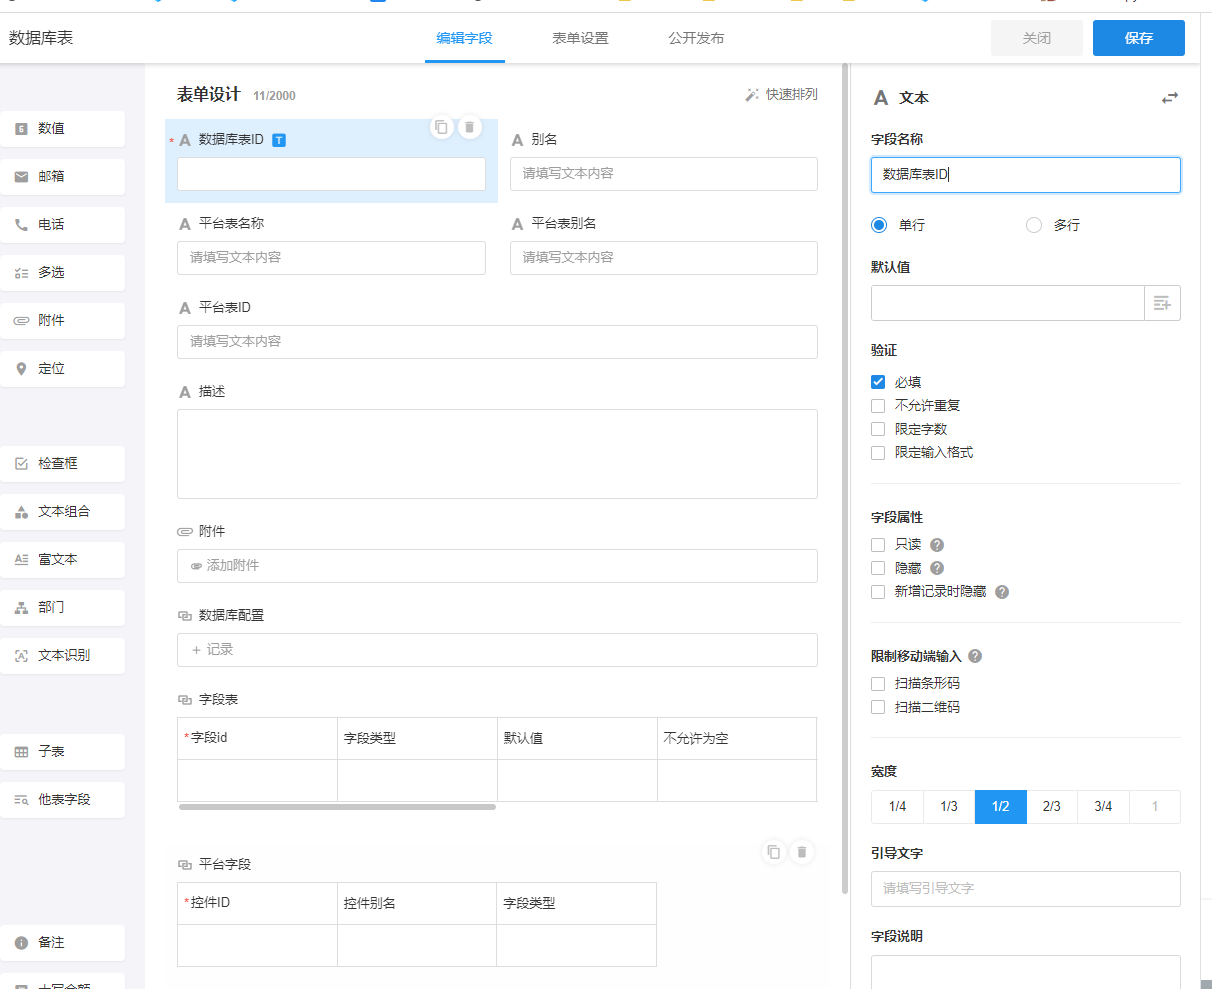Click the swap field type icon

(x=1169, y=98)
